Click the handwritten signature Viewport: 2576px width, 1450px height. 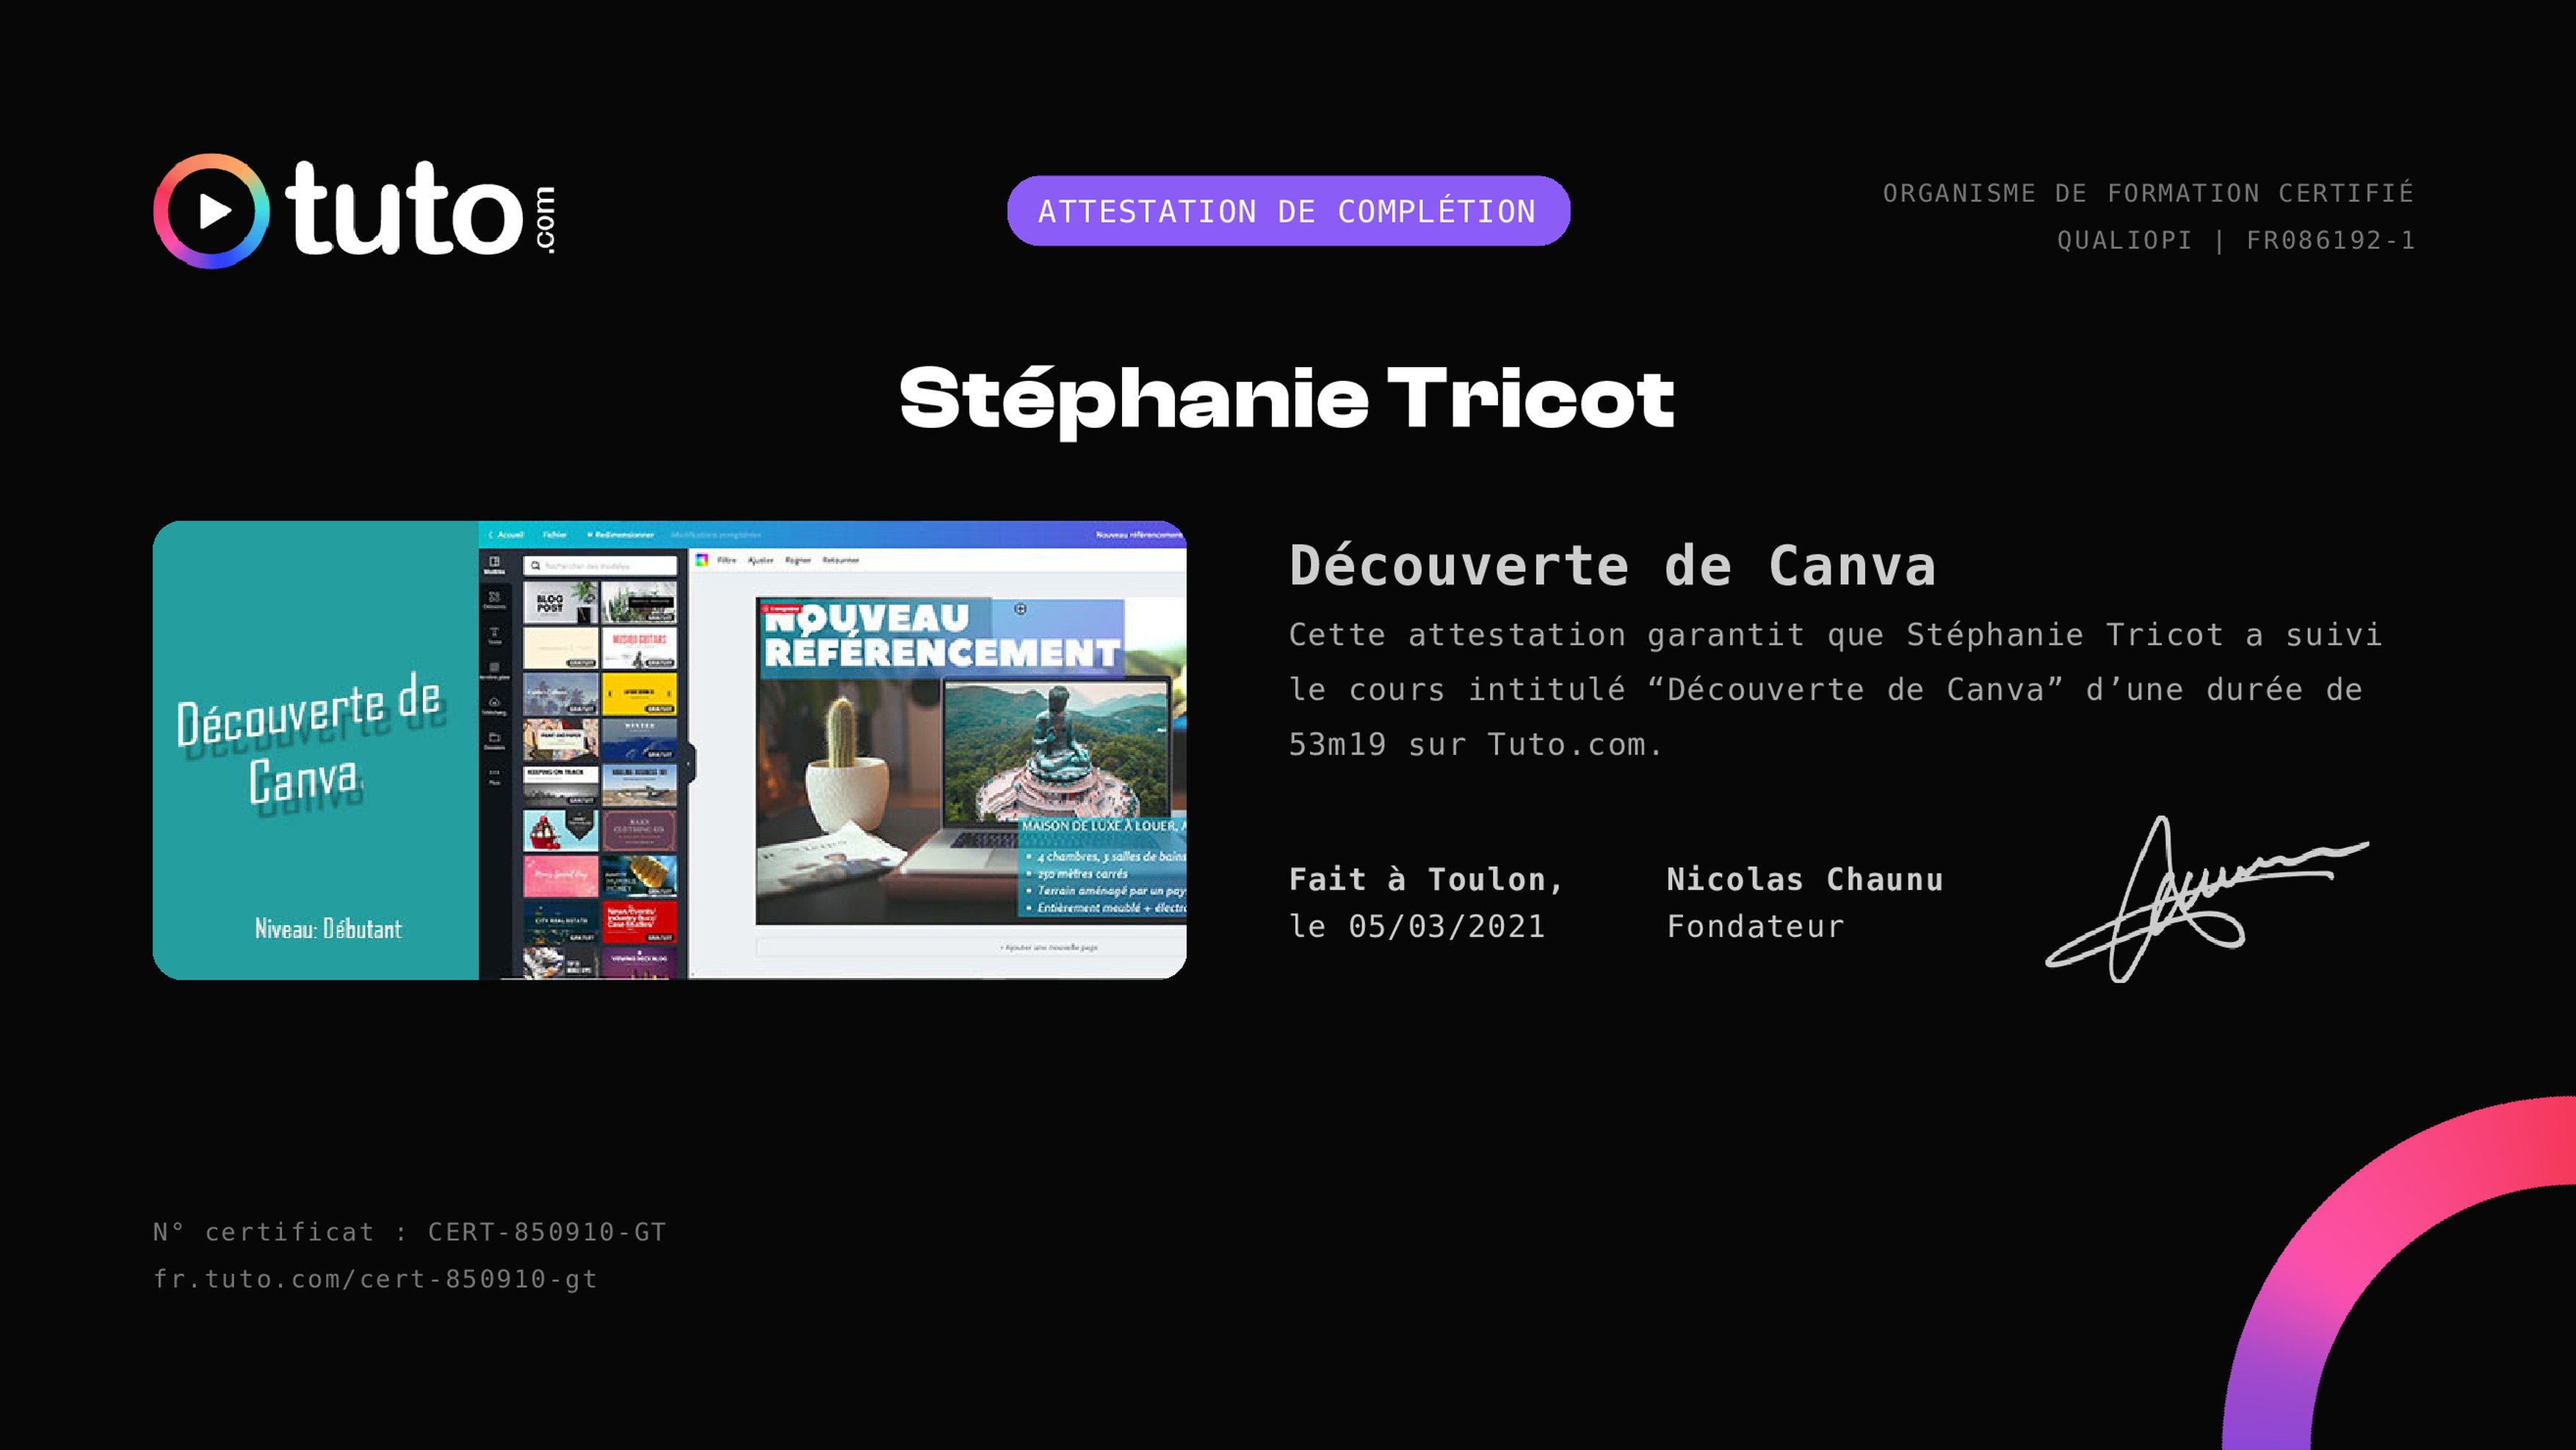[x=2207, y=899]
